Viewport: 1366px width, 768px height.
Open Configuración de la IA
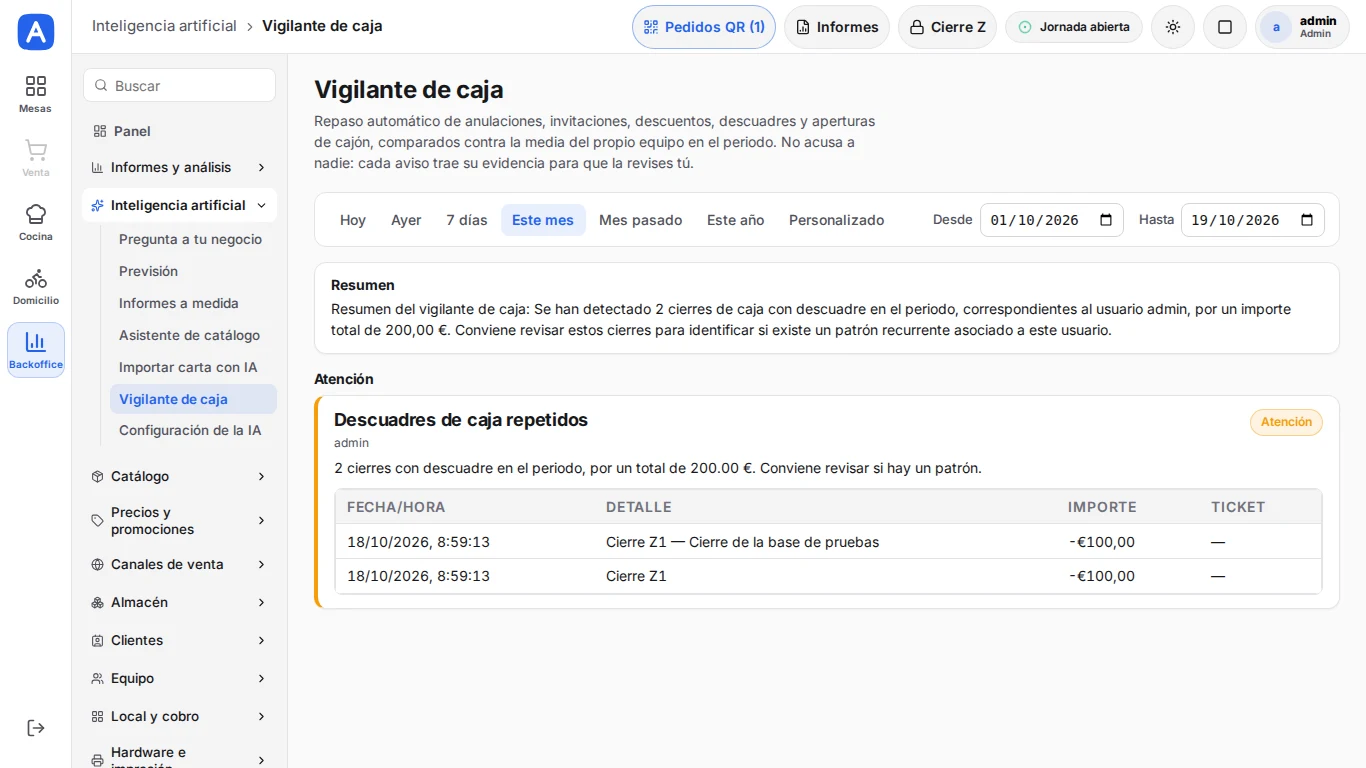pos(193,431)
